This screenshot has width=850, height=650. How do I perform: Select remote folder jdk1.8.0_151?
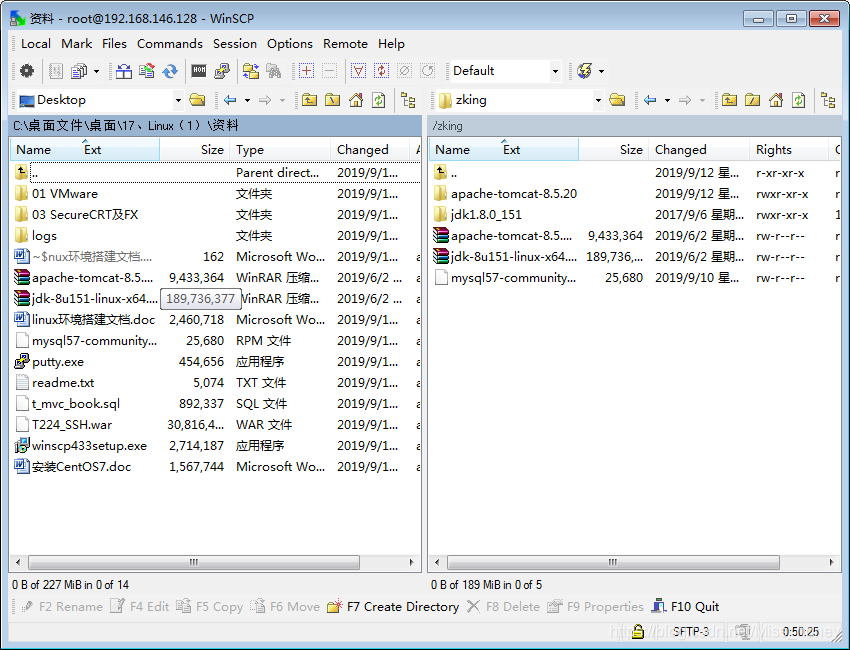point(486,215)
